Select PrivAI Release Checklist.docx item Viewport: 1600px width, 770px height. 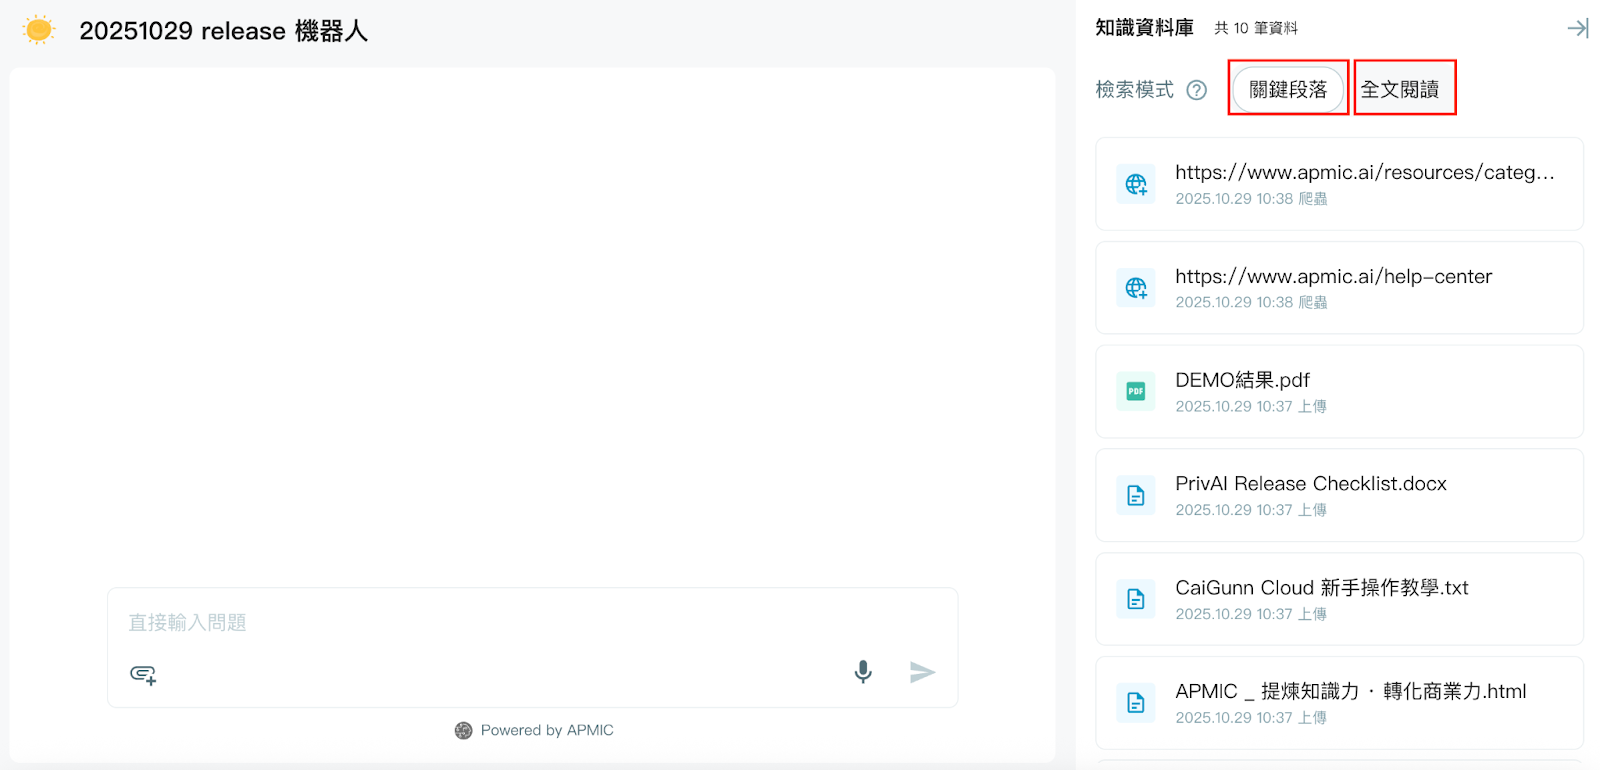(x=1310, y=484)
